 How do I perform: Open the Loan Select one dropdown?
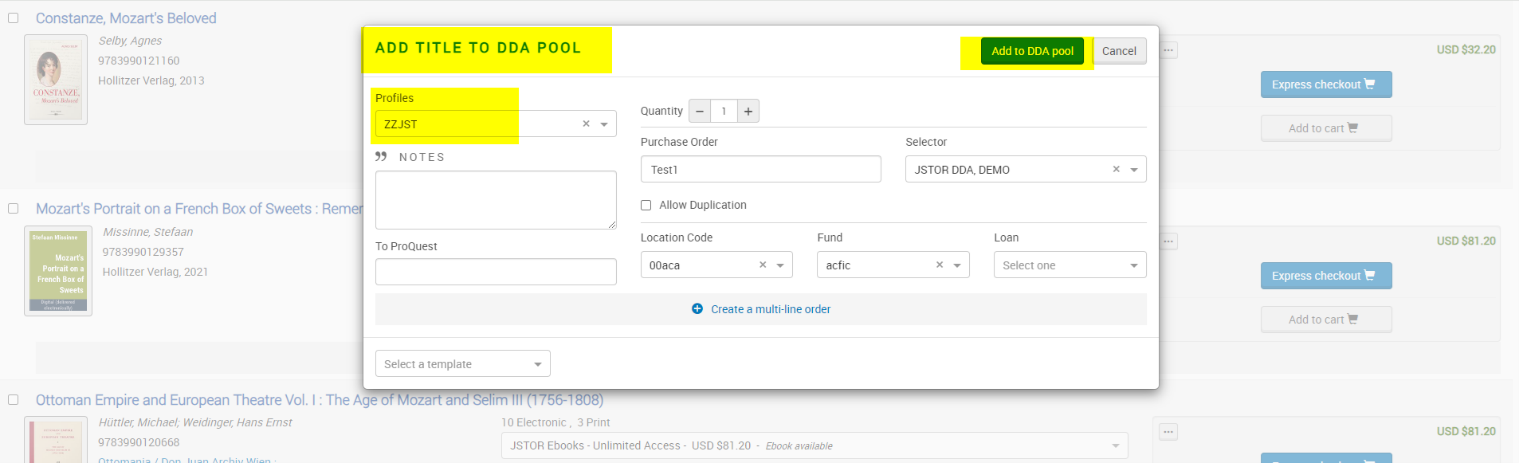[x=1070, y=265]
